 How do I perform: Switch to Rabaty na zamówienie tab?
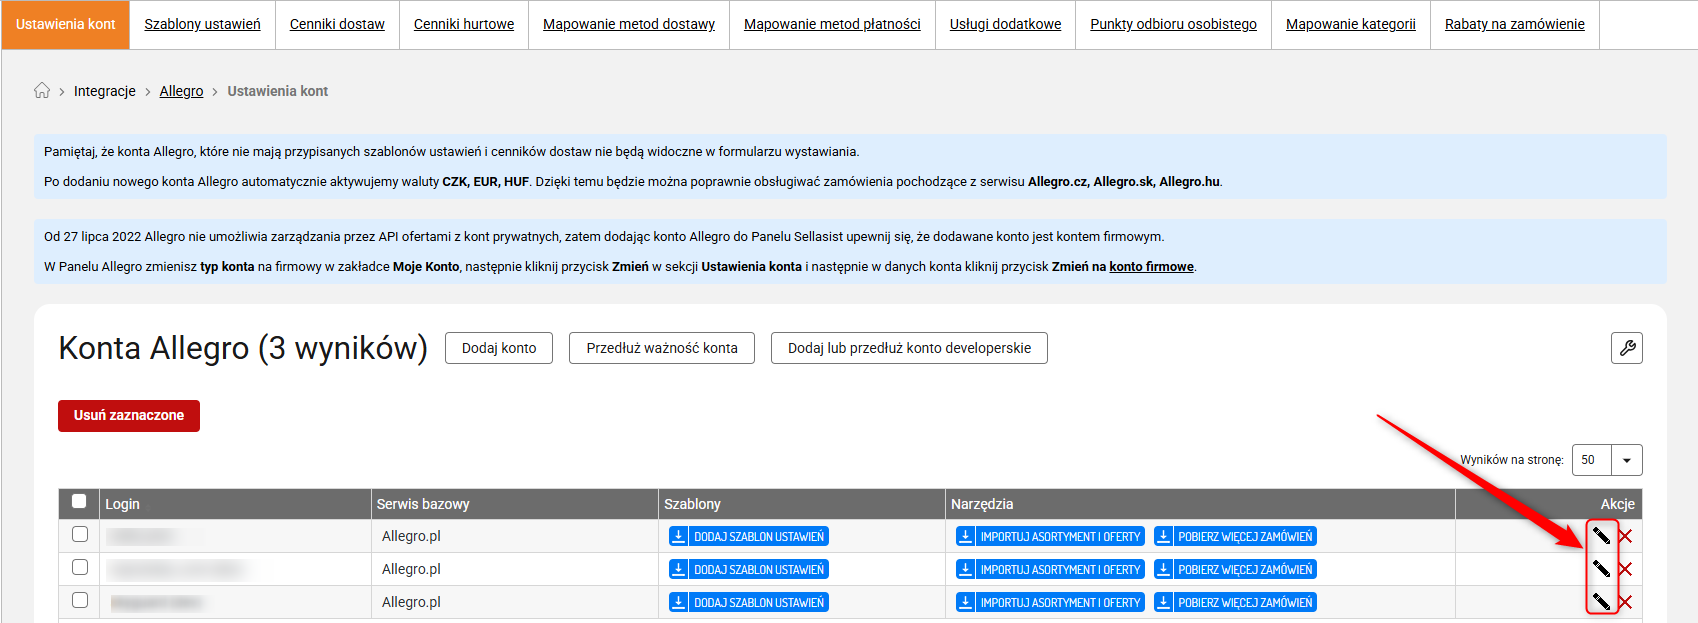click(1514, 24)
